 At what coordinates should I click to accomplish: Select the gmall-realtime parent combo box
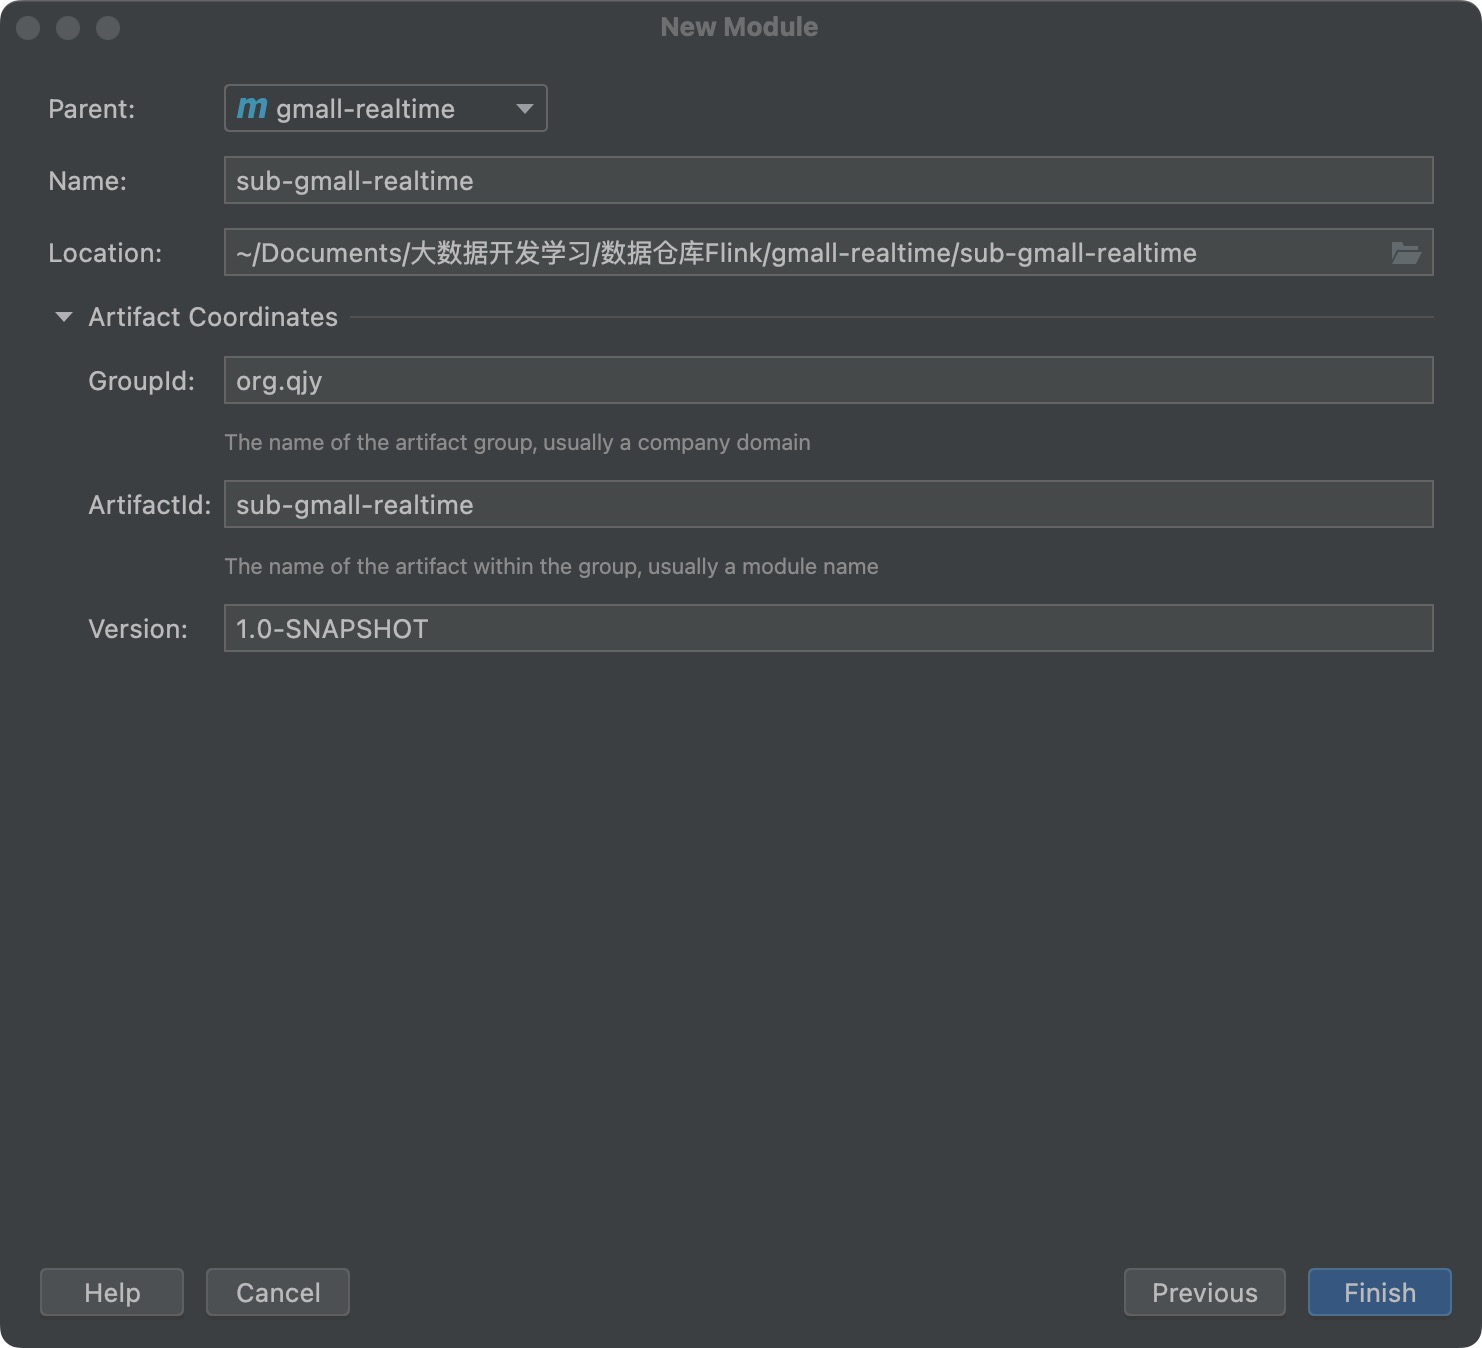tap(385, 108)
